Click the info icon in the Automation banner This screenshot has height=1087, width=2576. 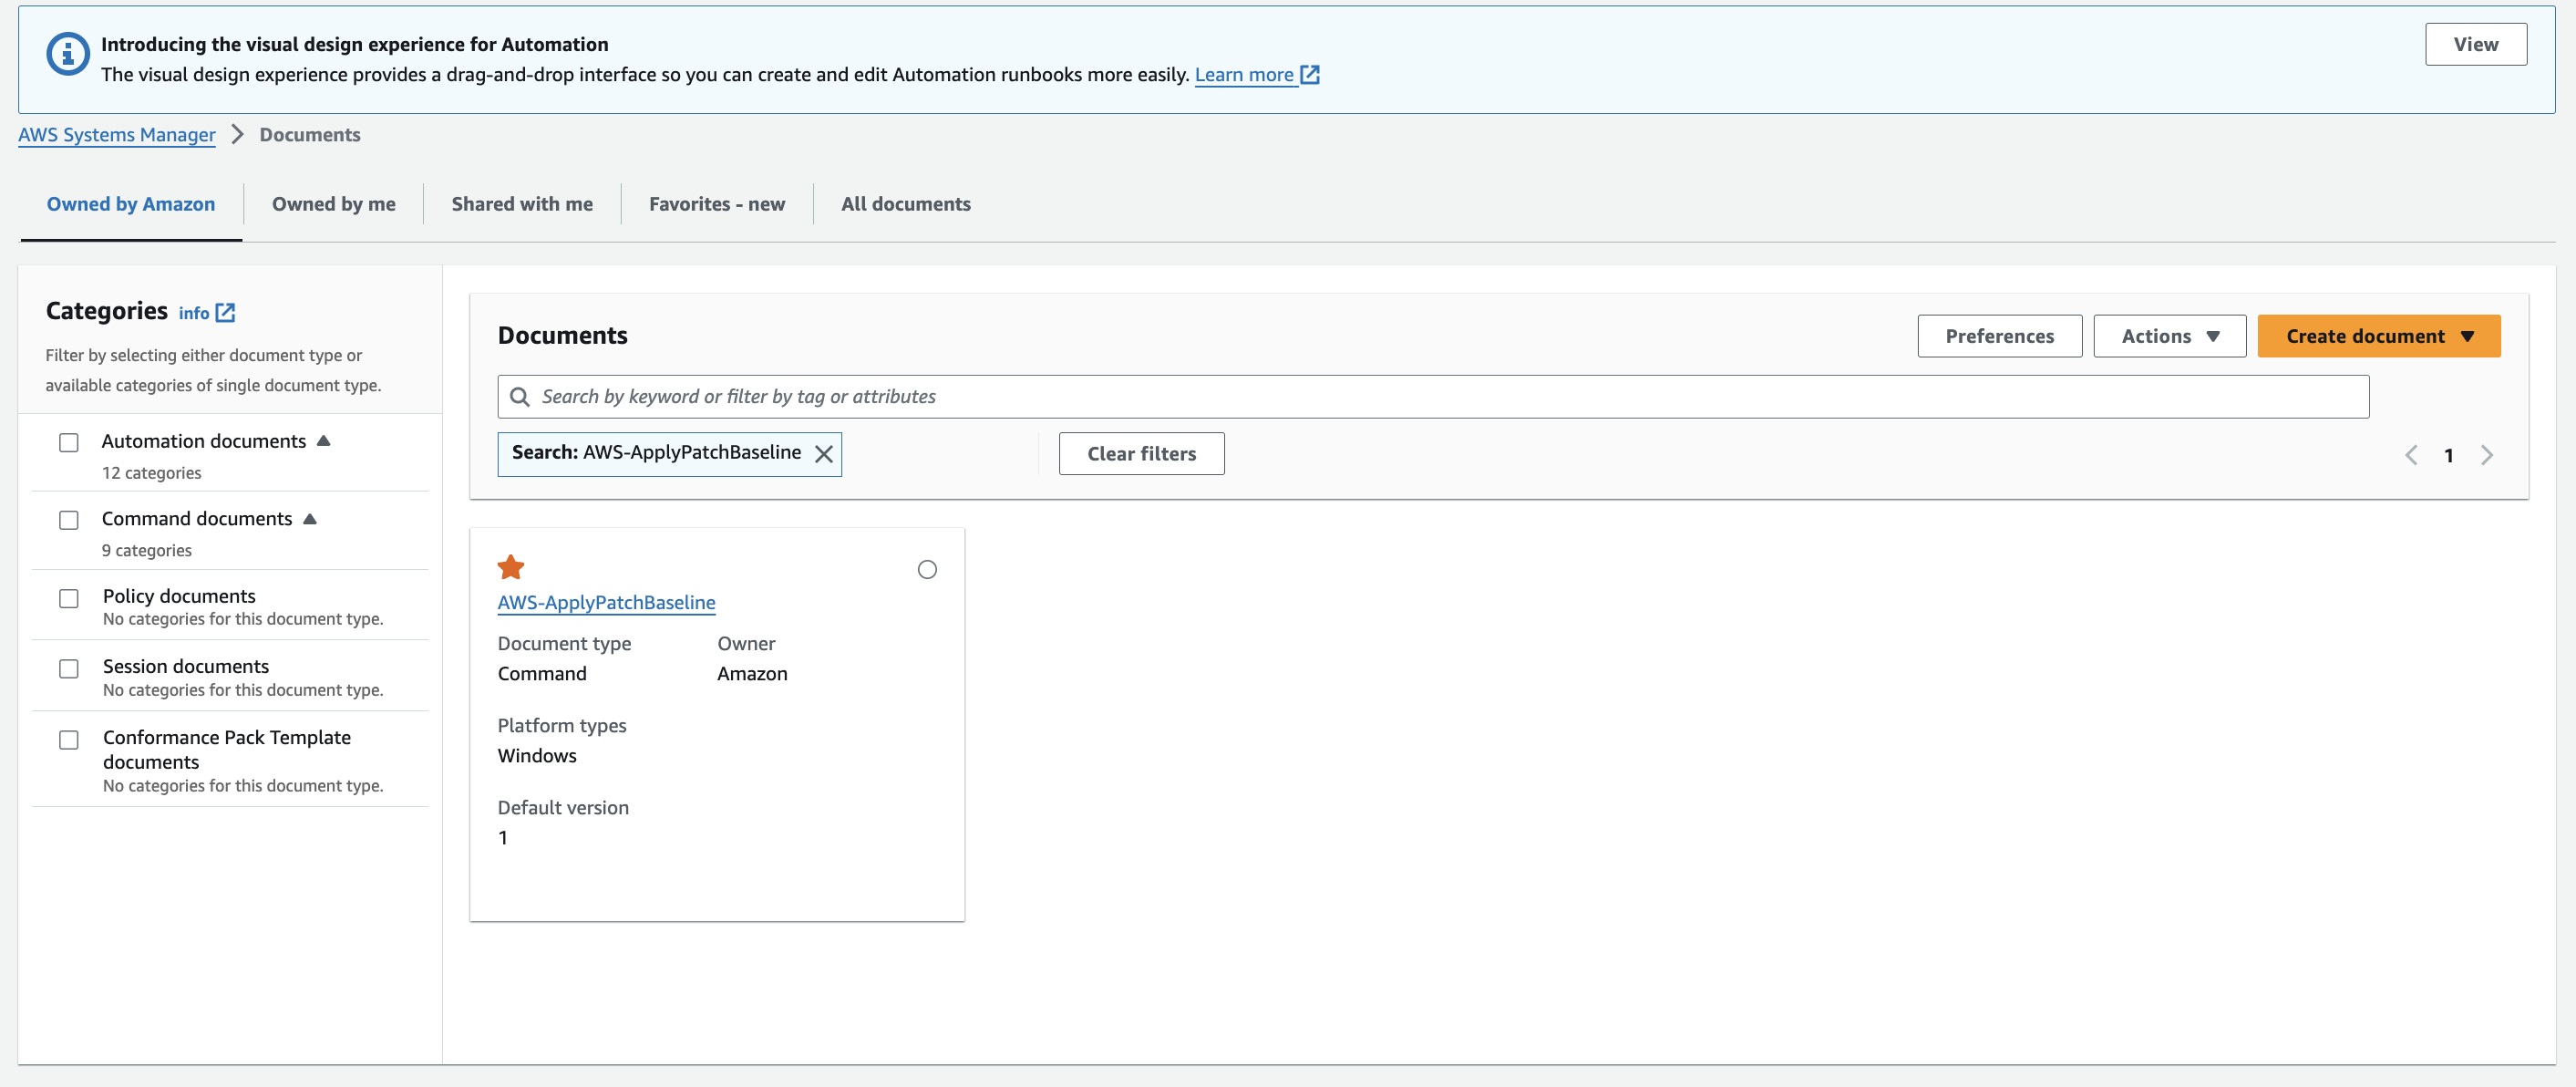click(67, 54)
